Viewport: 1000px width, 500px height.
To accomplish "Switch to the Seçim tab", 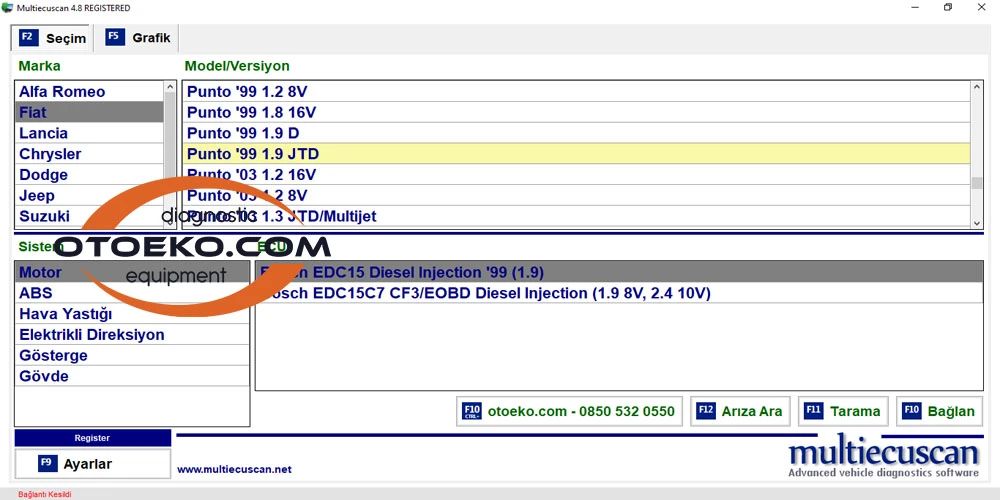I will pyautogui.click(x=52, y=38).
